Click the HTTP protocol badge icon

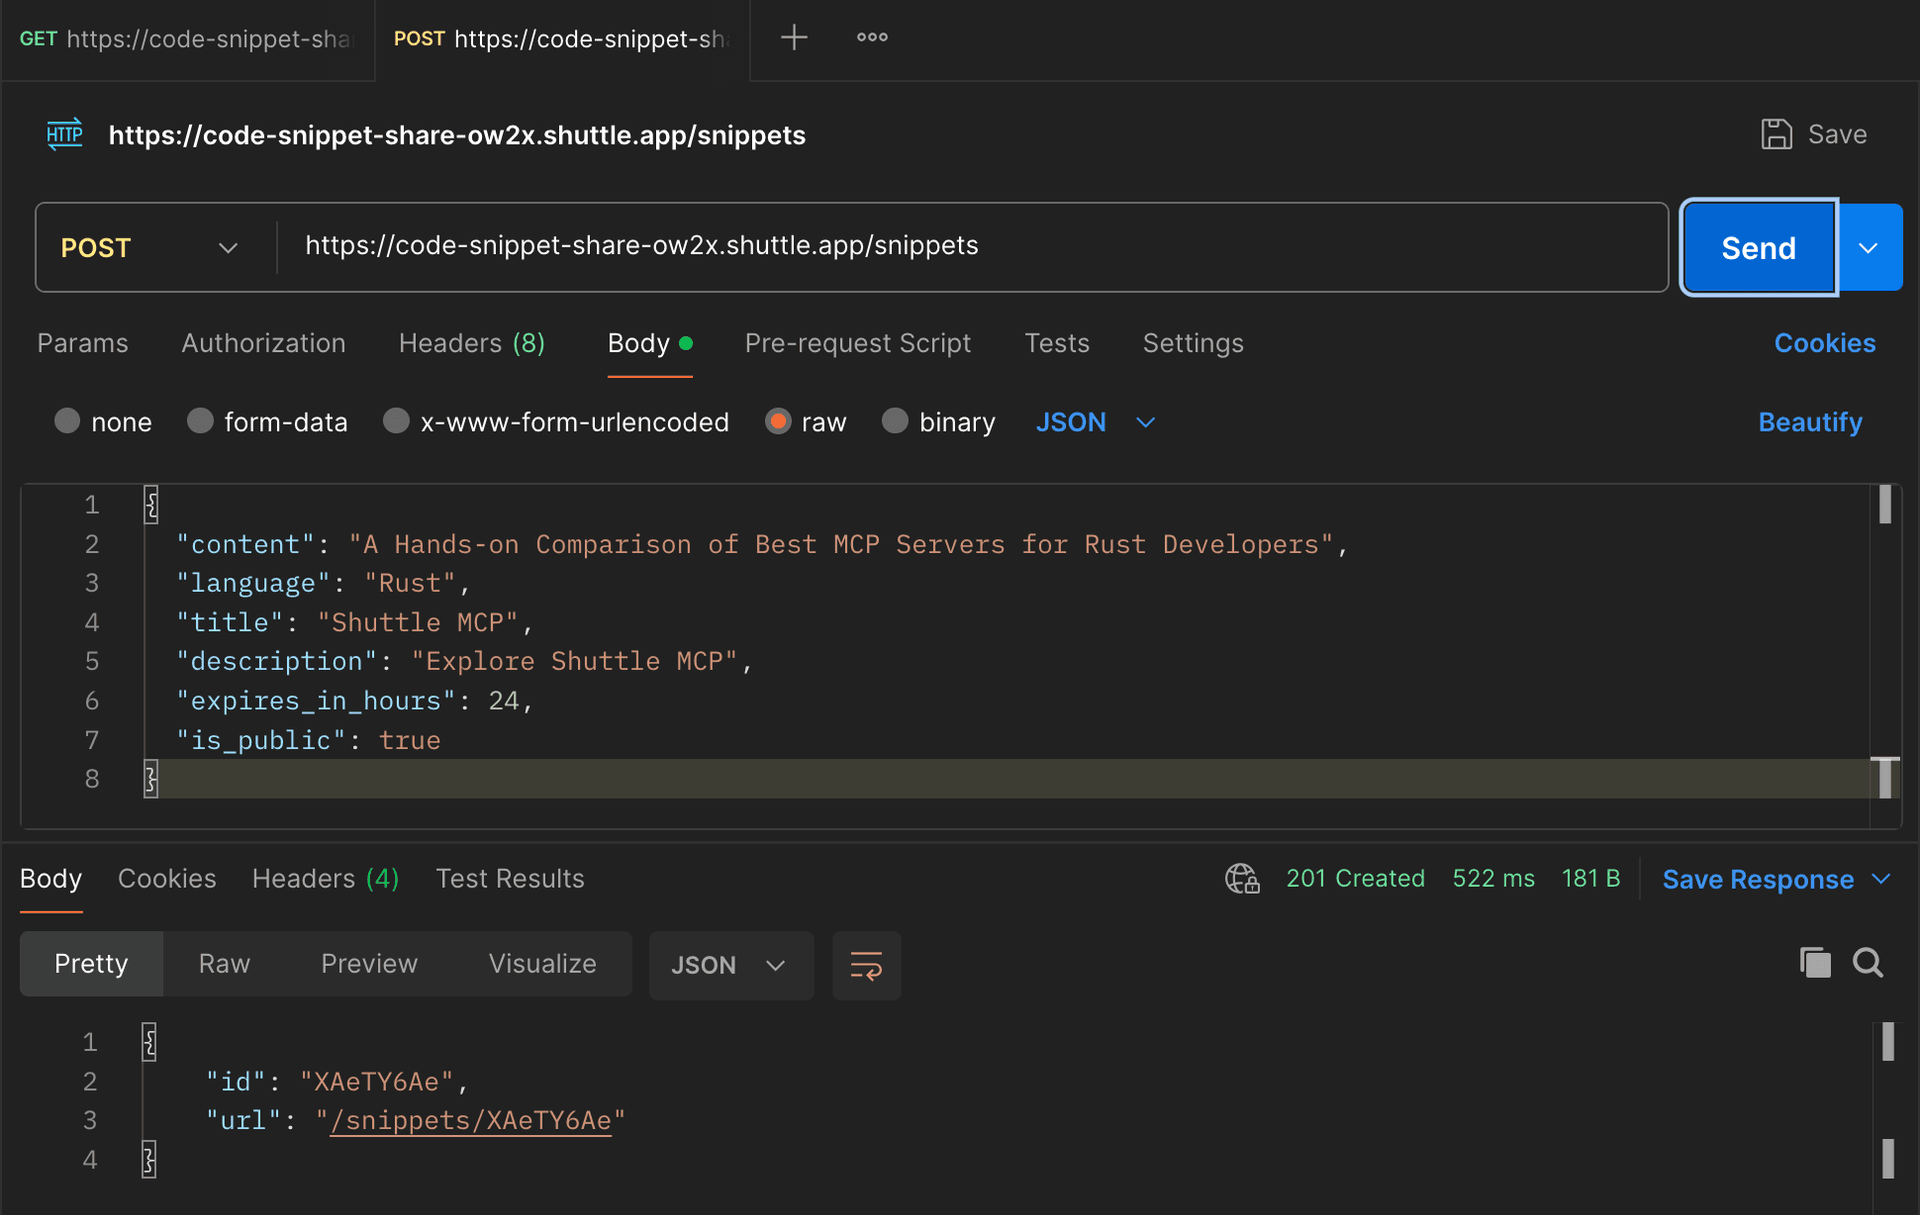pyautogui.click(x=64, y=134)
